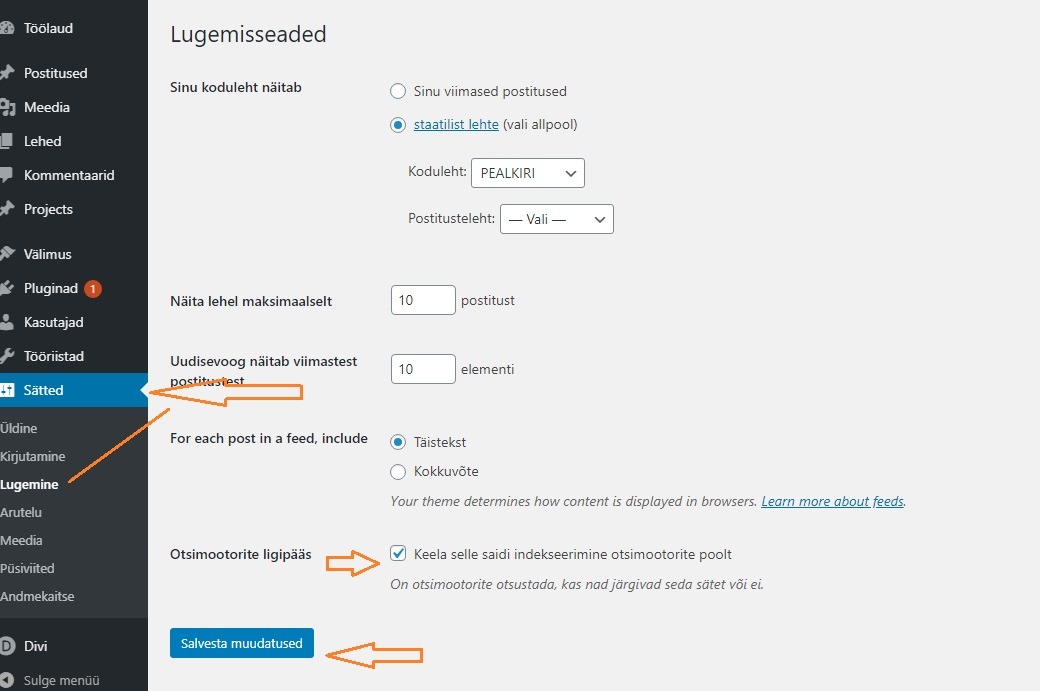Image resolution: width=1040 pixels, height=691 pixels.
Task: Open the Kommentaarid speech bubble icon
Action: pyautogui.click(x=6, y=175)
